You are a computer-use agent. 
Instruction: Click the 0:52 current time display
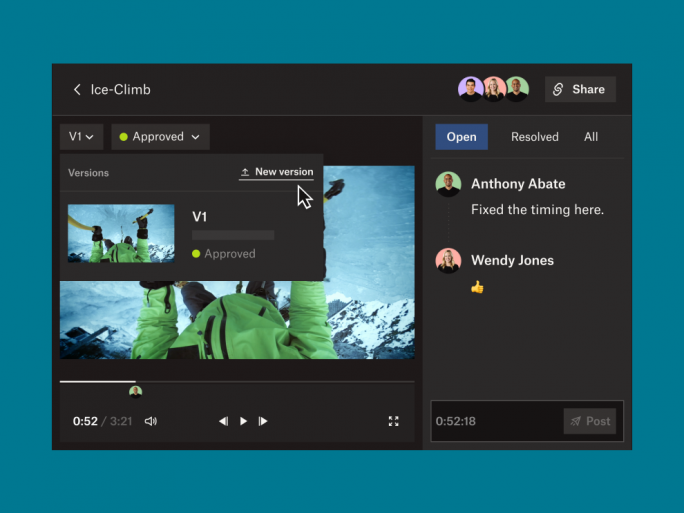85,421
